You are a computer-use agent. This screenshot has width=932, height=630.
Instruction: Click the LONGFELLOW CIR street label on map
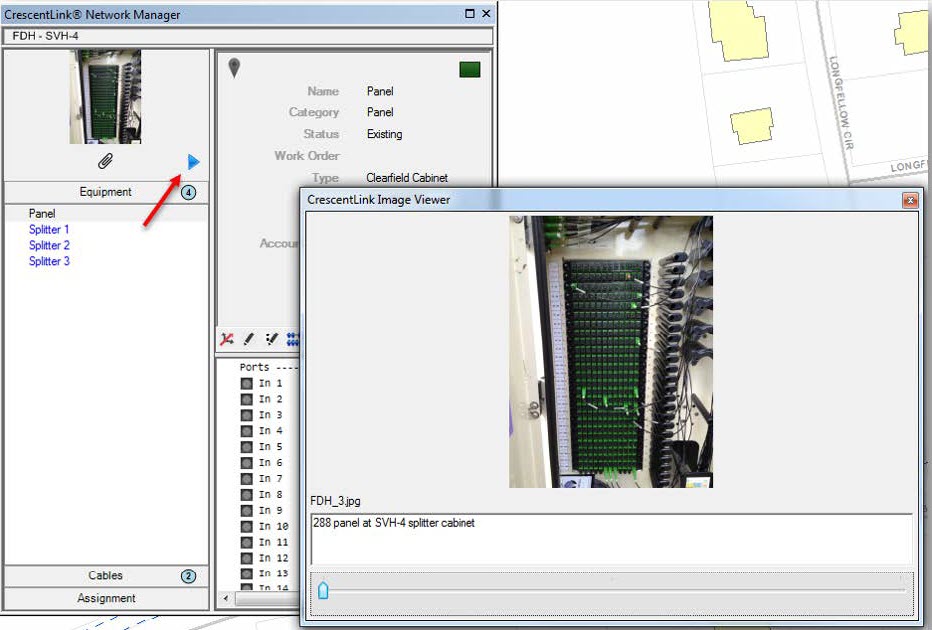pyautogui.click(x=841, y=102)
